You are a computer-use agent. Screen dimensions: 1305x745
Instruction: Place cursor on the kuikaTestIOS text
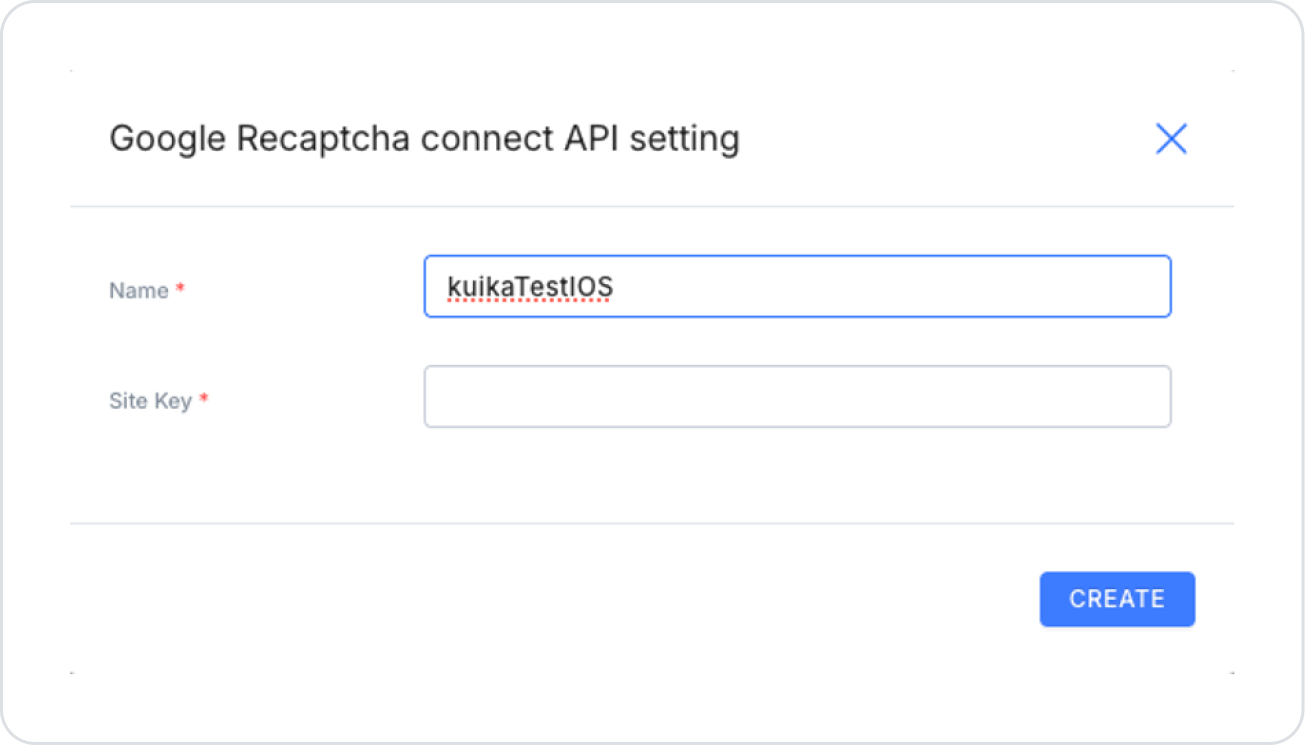point(530,288)
